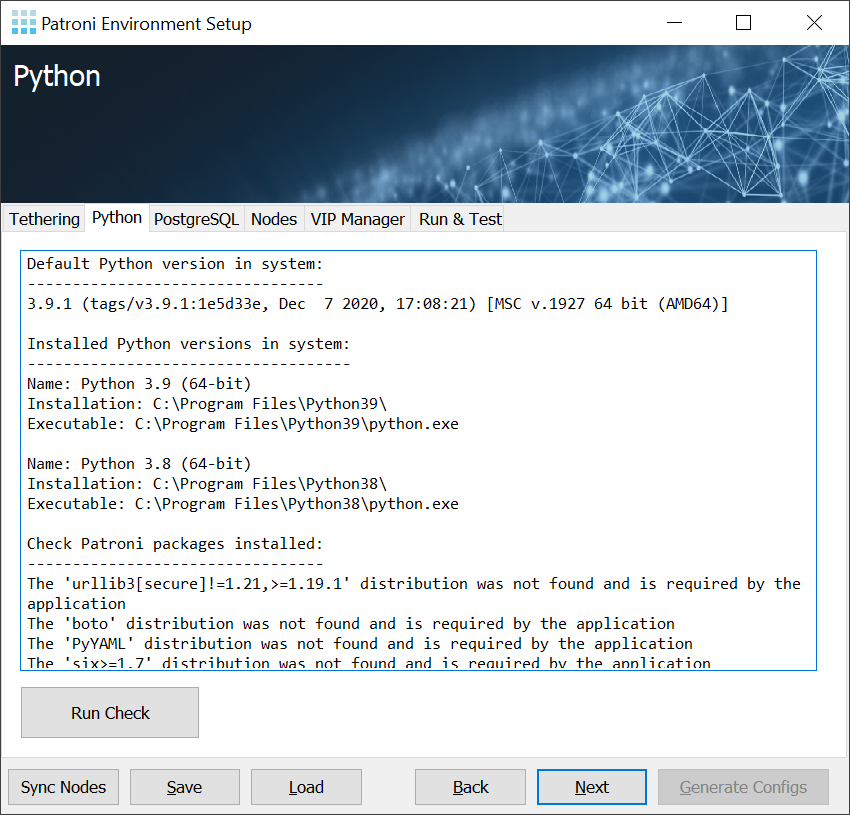
Task: Click the Sync Nodes button
Action: [64, 787]
